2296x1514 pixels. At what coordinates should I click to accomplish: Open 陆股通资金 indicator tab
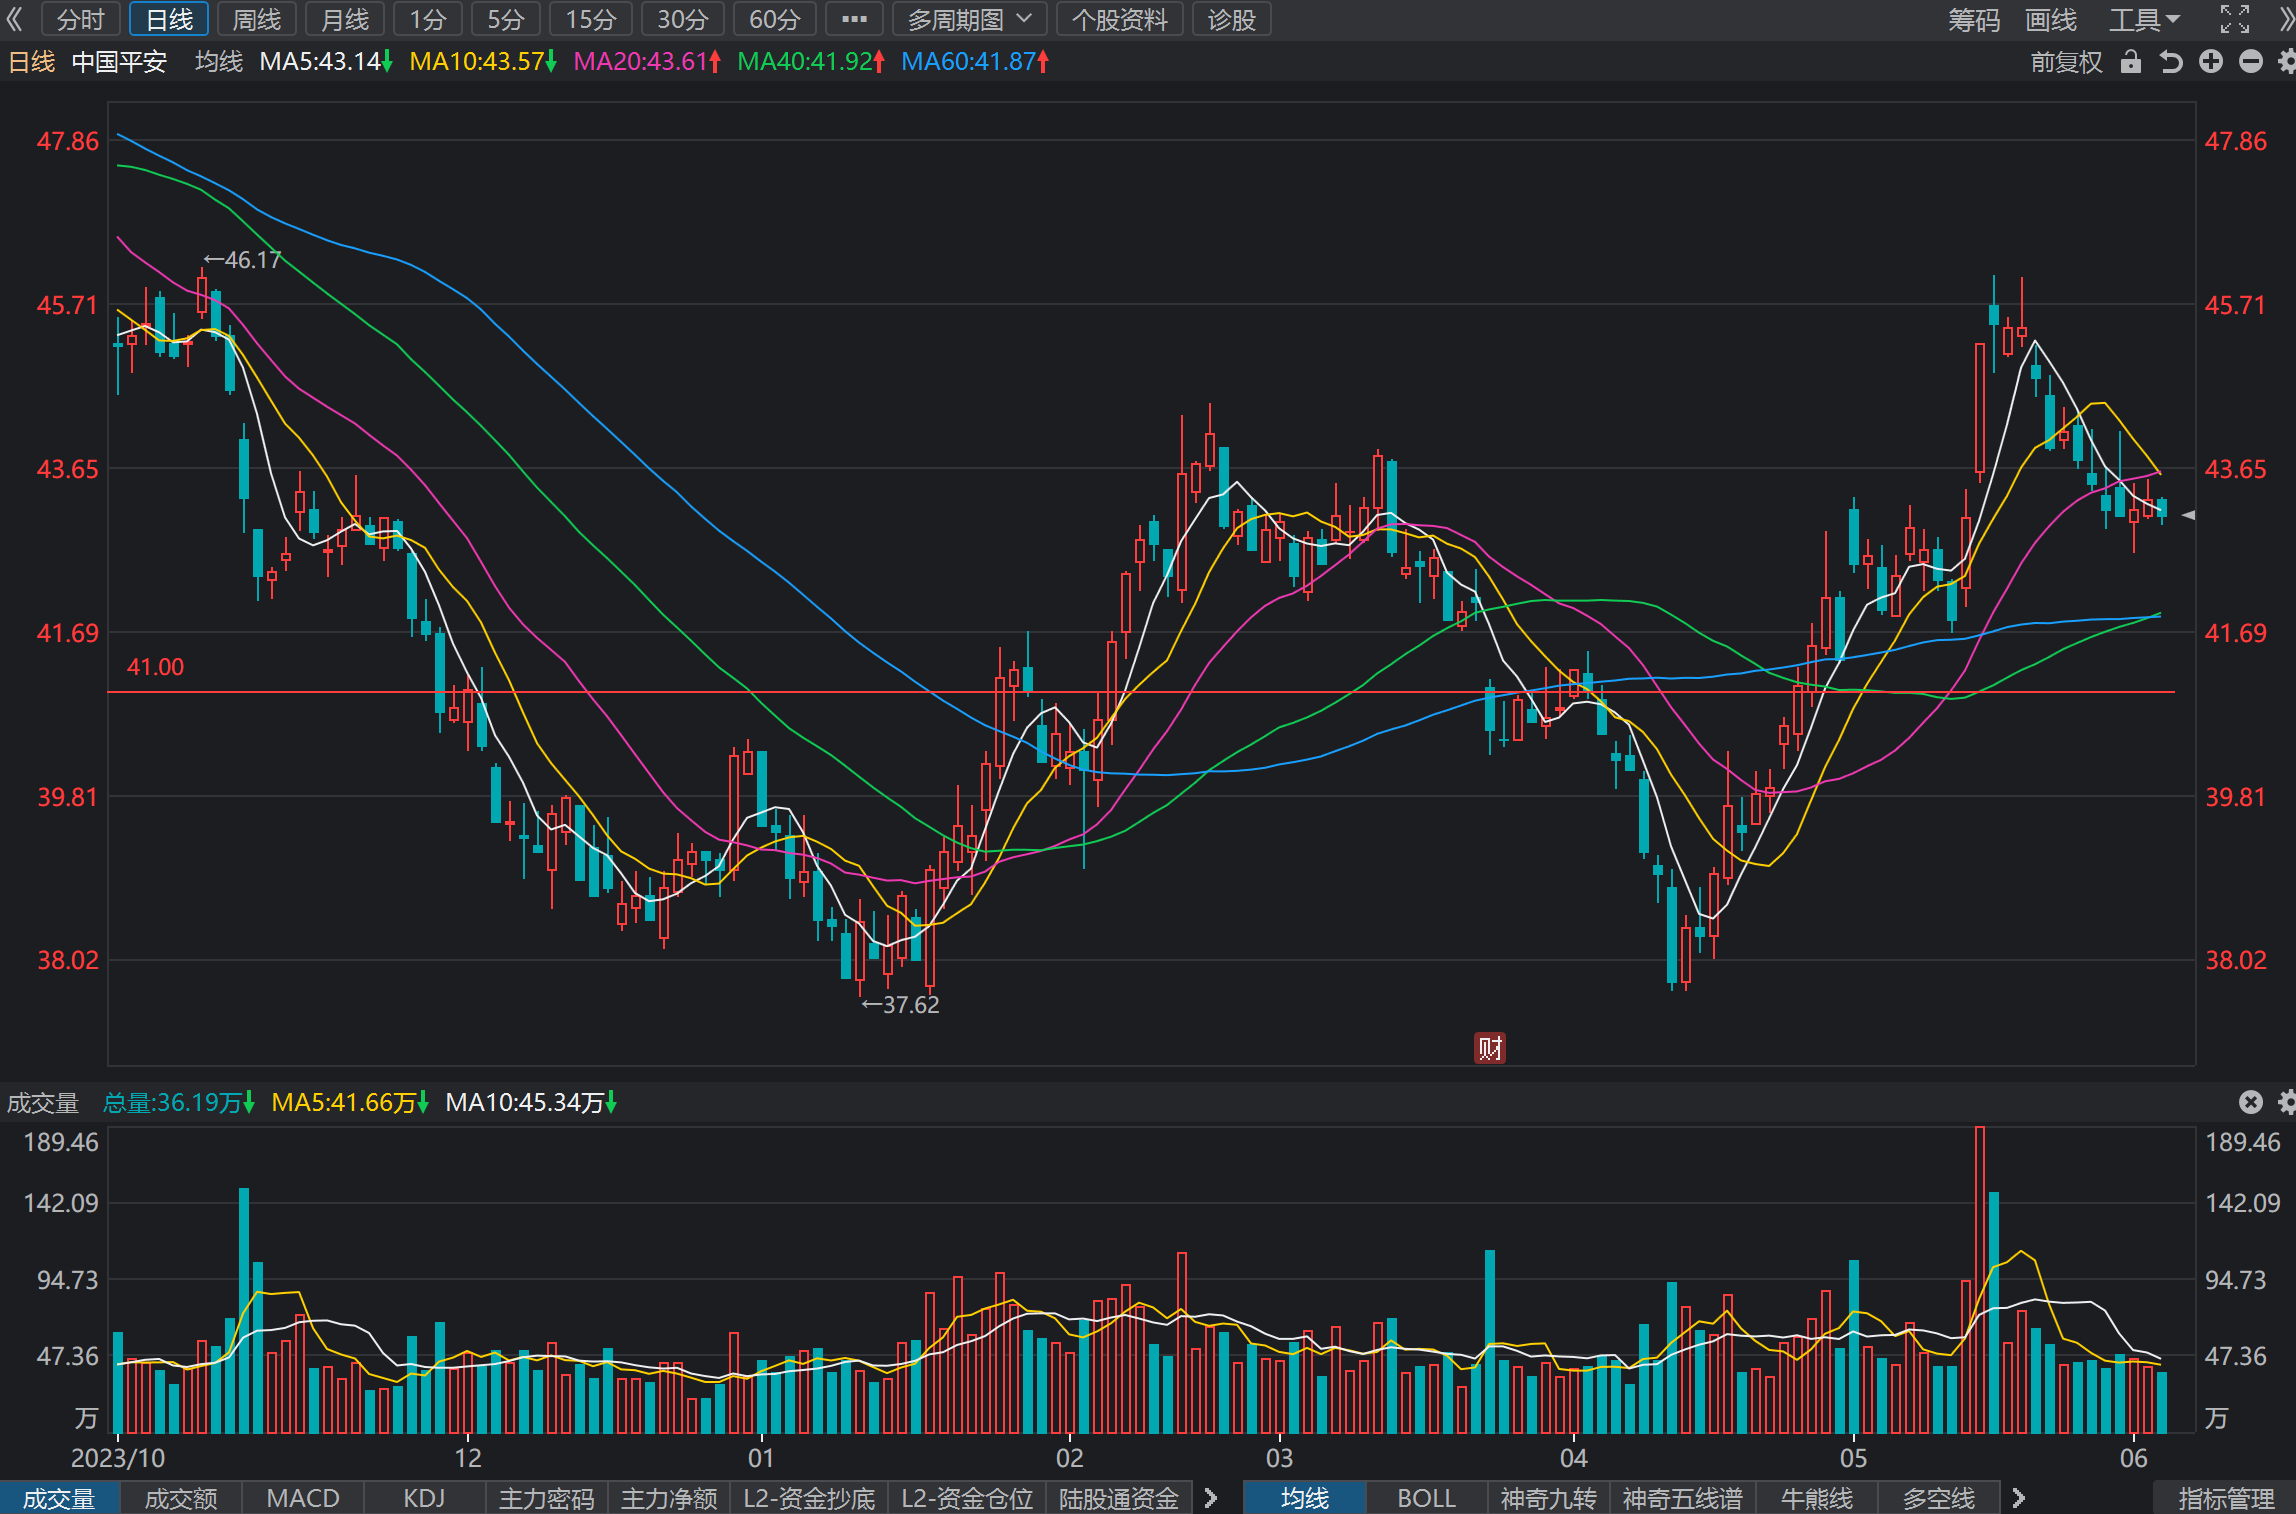[1119, 1498]
